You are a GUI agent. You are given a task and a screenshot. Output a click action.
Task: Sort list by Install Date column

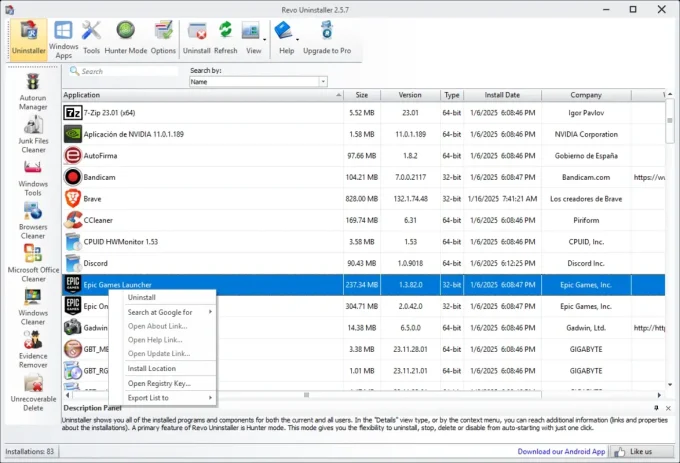coord(503,95)
